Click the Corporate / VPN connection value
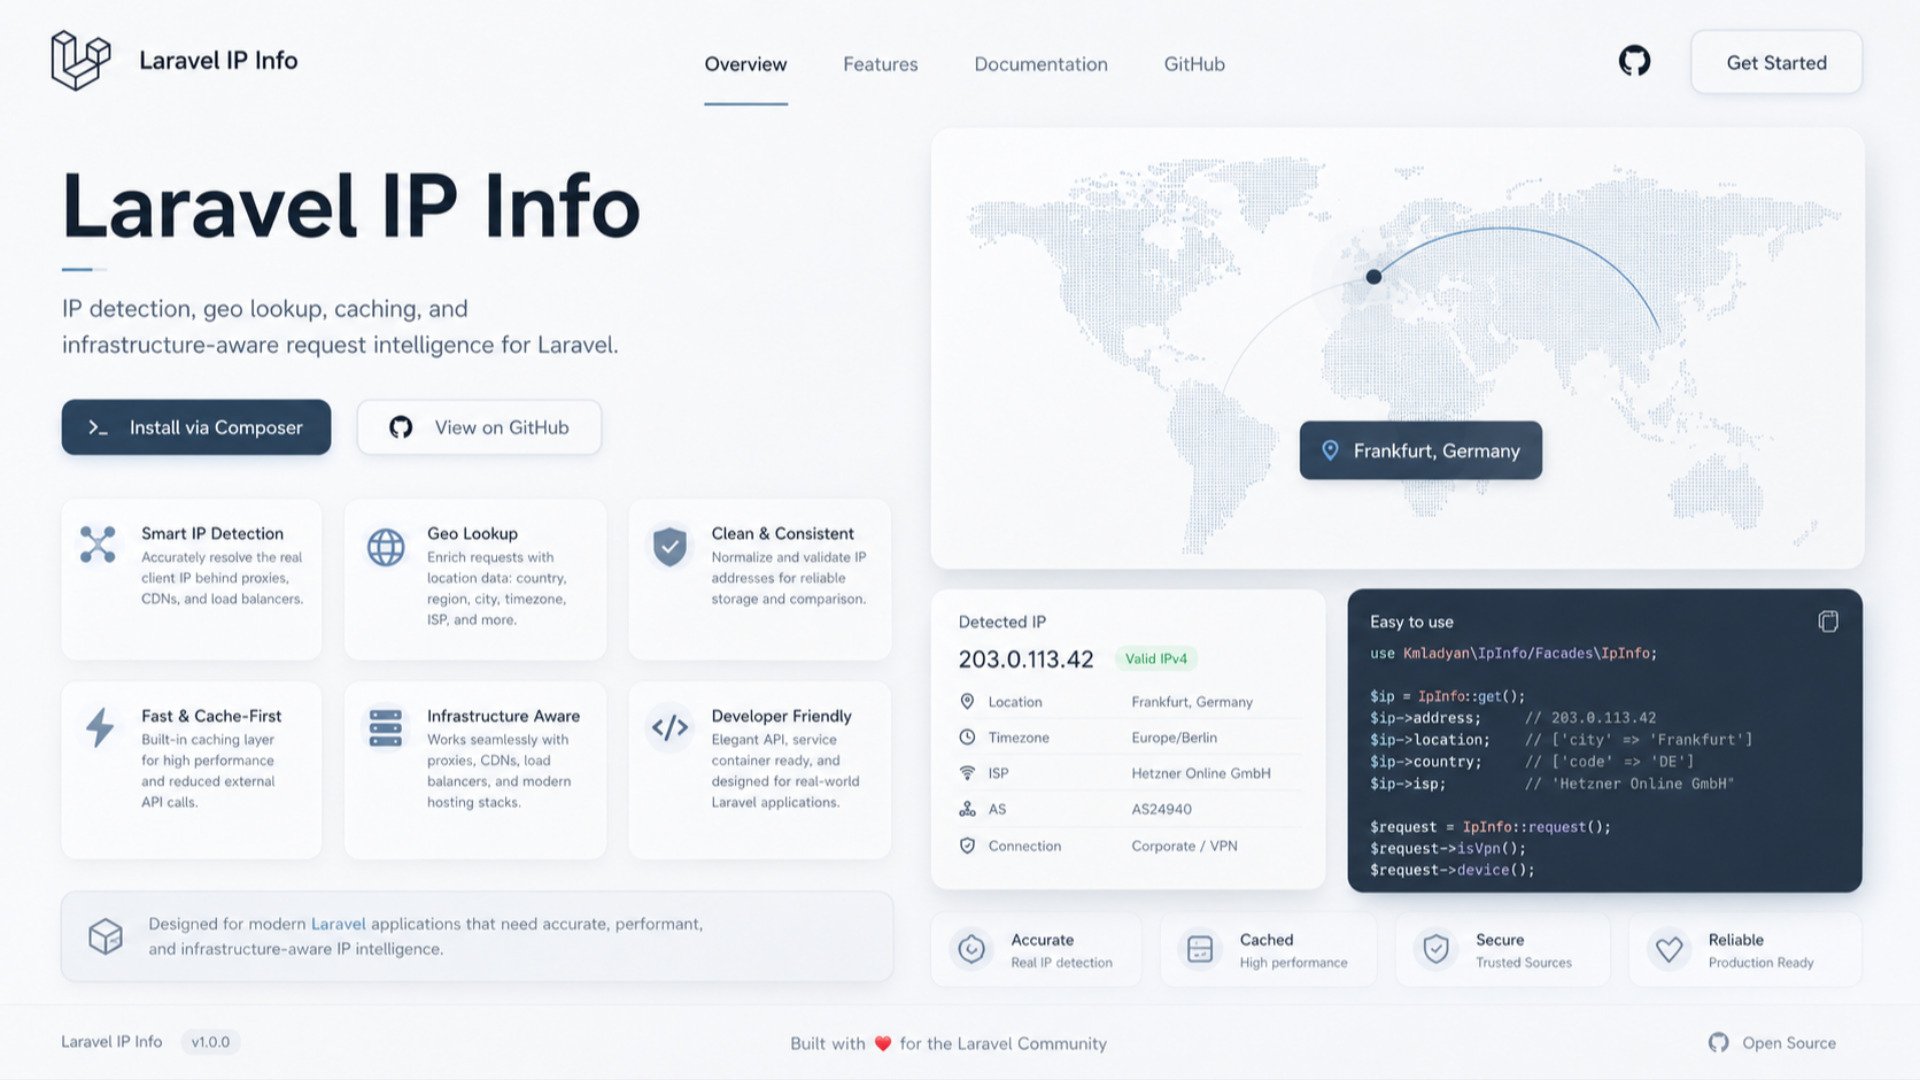Screen dimensions: 1920x1080 tap(1184, 846)
